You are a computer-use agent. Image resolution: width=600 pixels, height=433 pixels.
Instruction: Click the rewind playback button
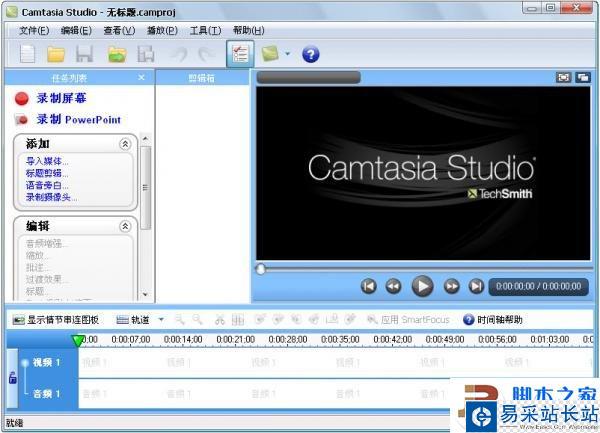(393, 286)
